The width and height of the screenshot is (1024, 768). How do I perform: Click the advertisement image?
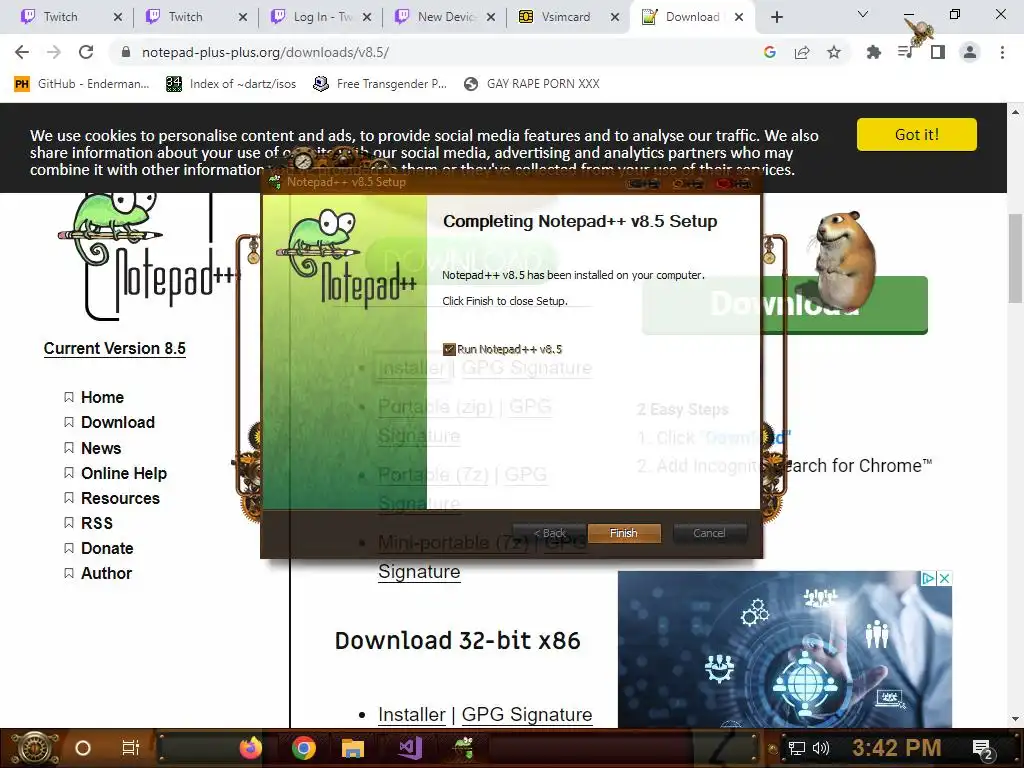coord(784,650)
